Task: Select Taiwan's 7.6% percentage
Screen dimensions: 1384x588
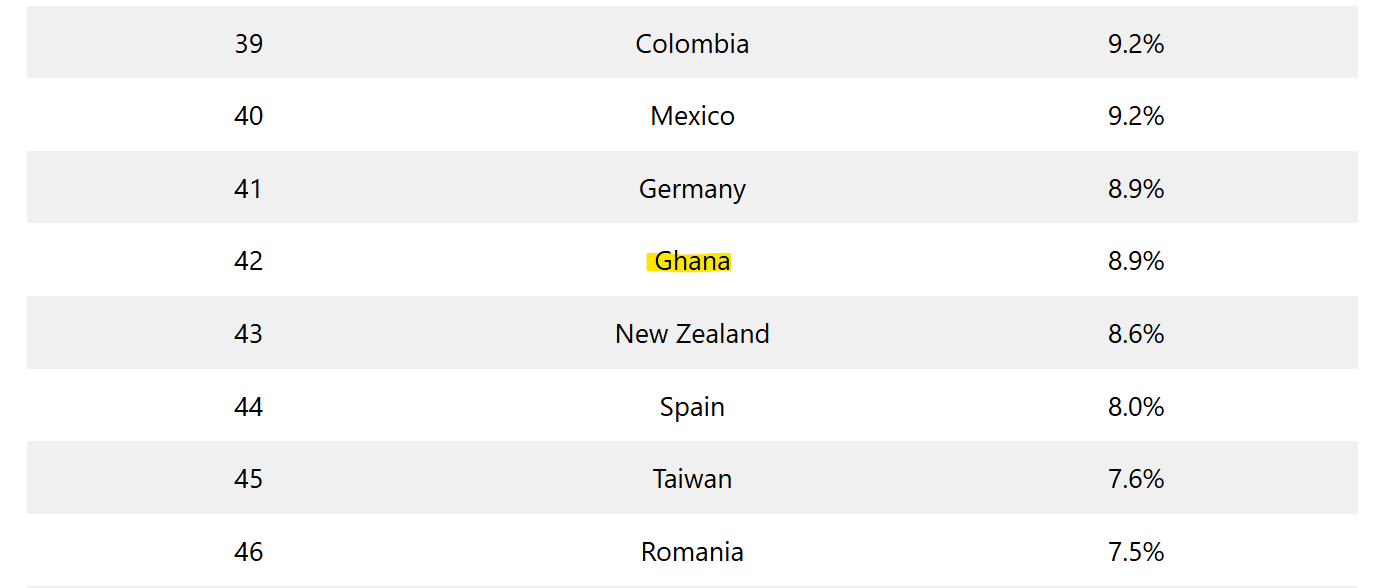Action: pyautogui.click(x=1136, y=479)
